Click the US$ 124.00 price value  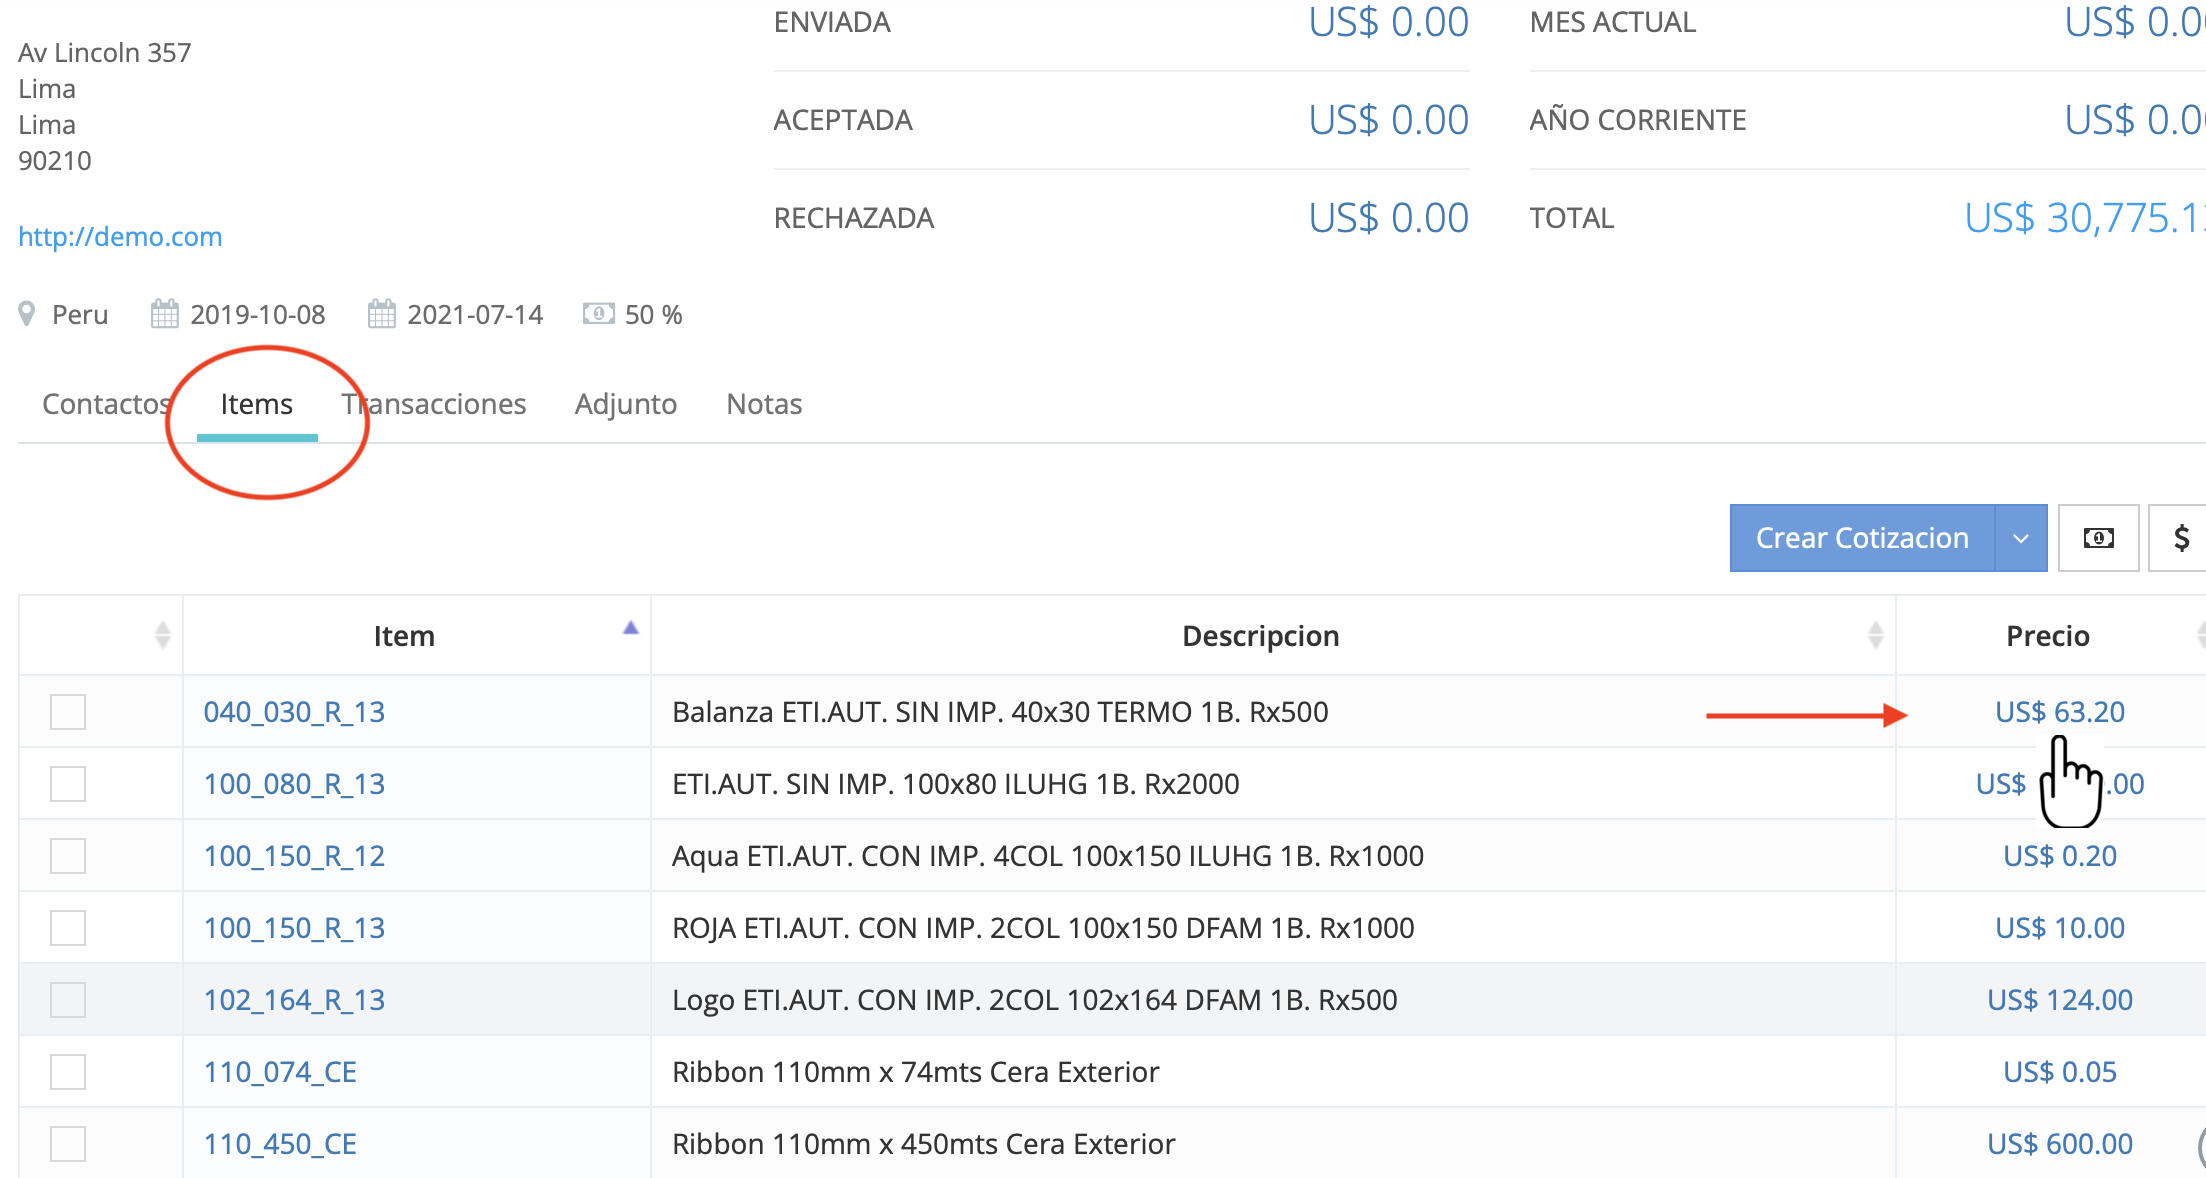point(2059,1000)
